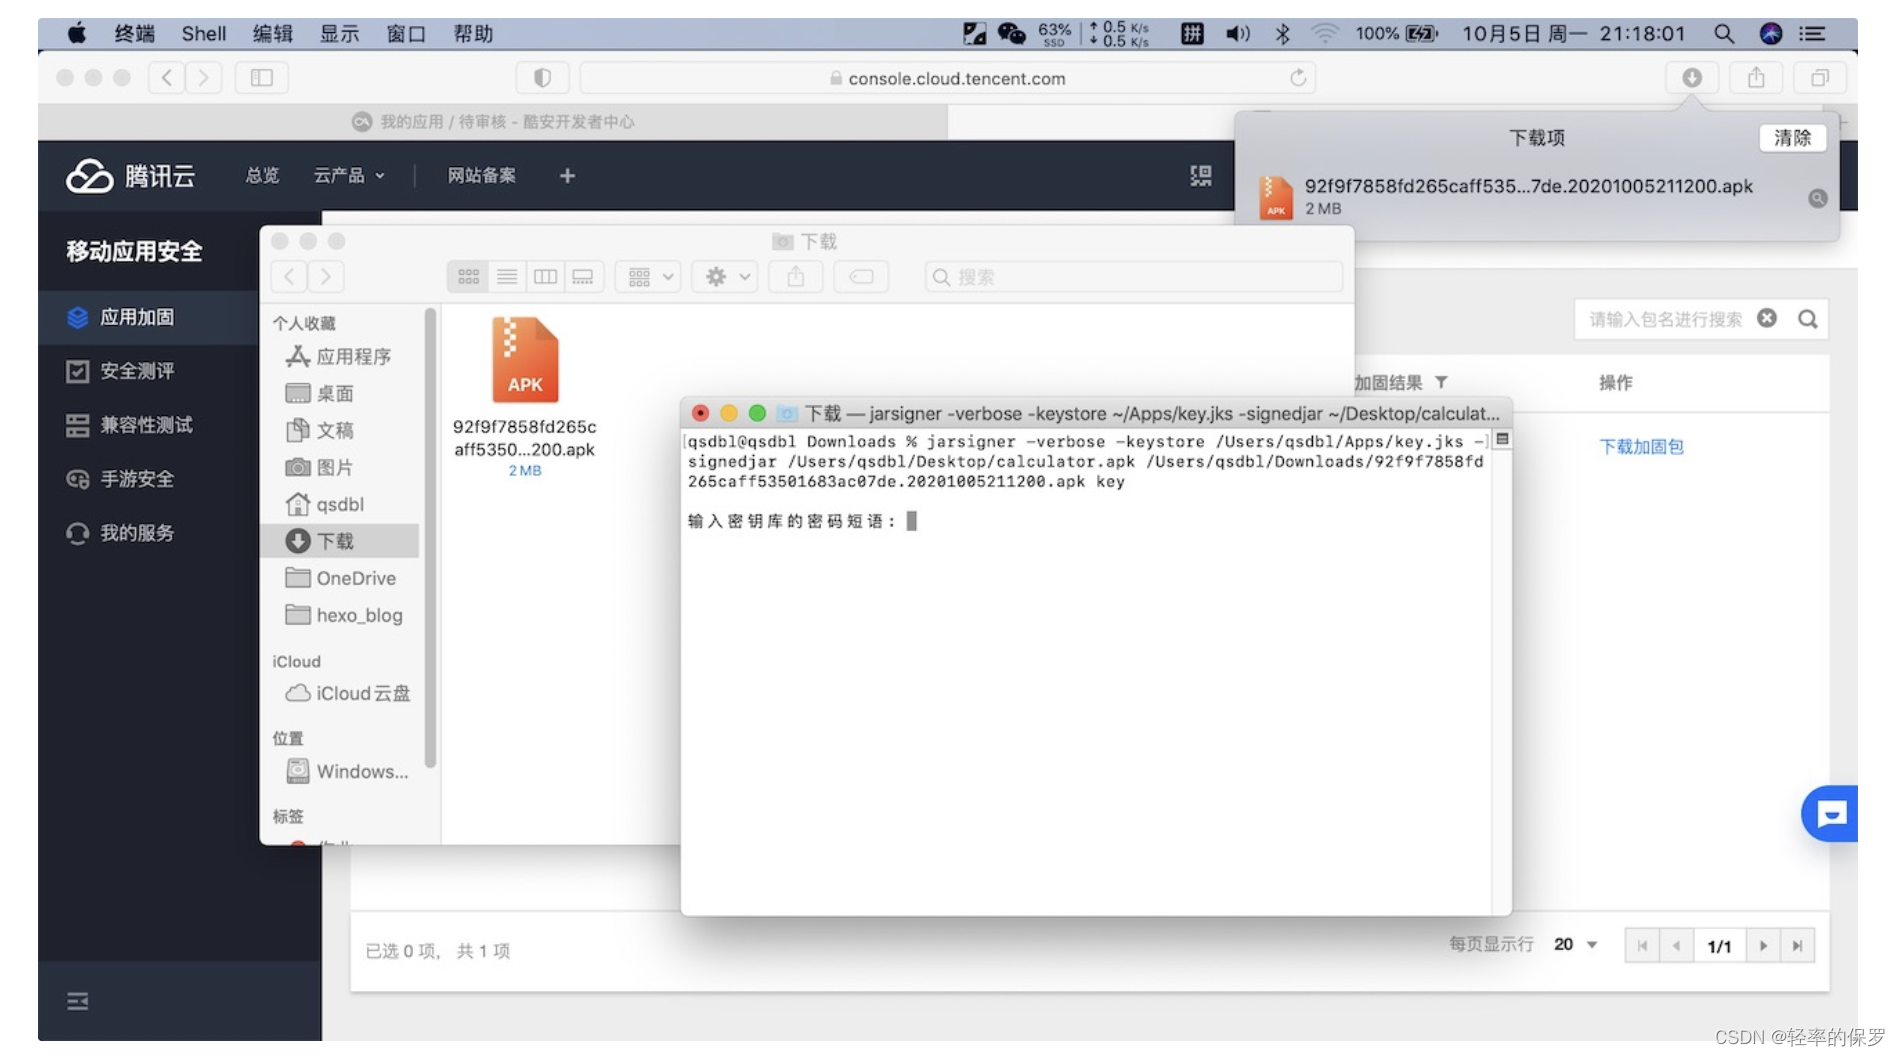Open the 显示 menu
Screen dimensions: 1900x1056
point(339,34)
